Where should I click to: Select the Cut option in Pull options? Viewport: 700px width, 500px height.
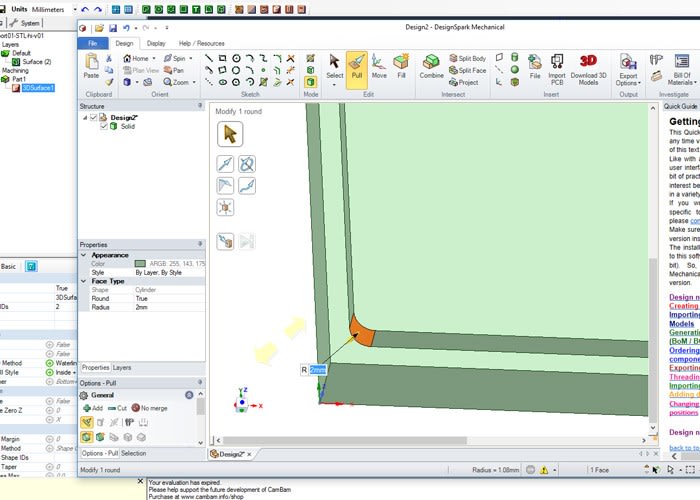[117, 408]
